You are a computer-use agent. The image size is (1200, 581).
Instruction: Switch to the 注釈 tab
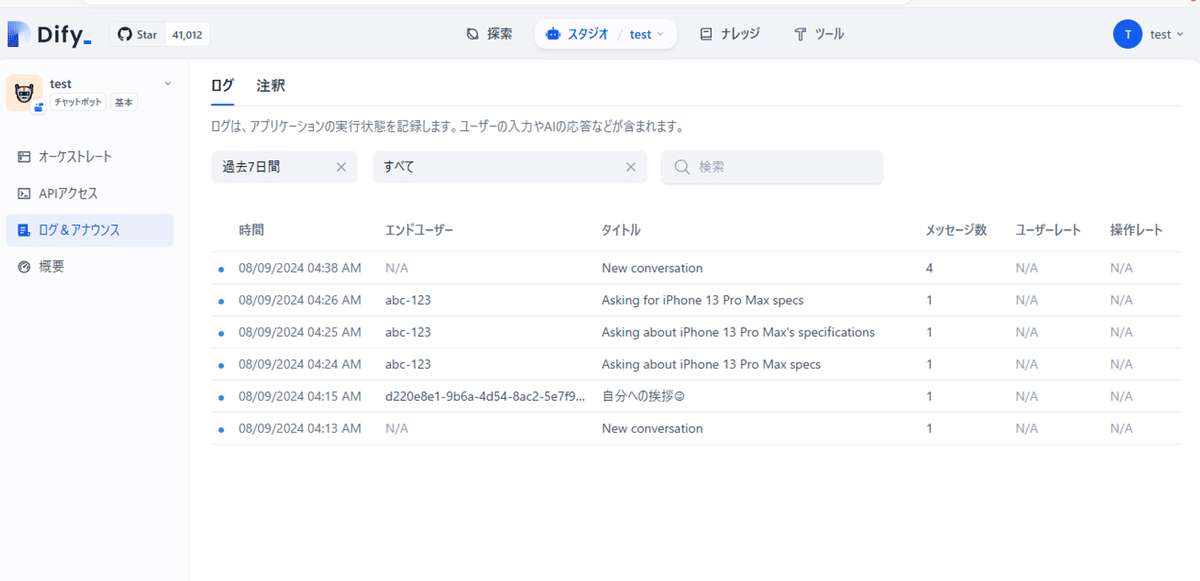pos(270,85)
